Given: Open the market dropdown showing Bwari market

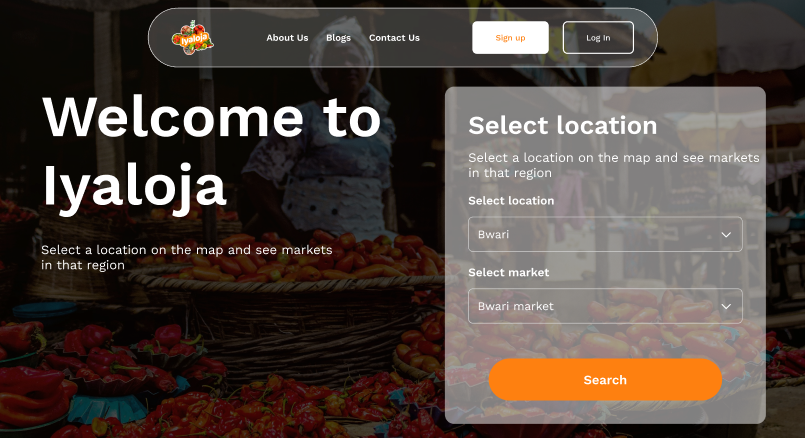Looking at the screenshot, I should coord(605,306).
